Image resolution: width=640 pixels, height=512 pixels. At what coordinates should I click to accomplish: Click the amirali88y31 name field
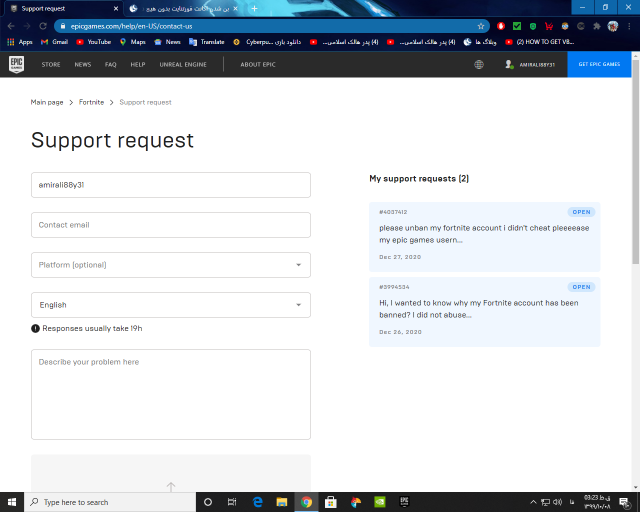[x=171, y=185]
